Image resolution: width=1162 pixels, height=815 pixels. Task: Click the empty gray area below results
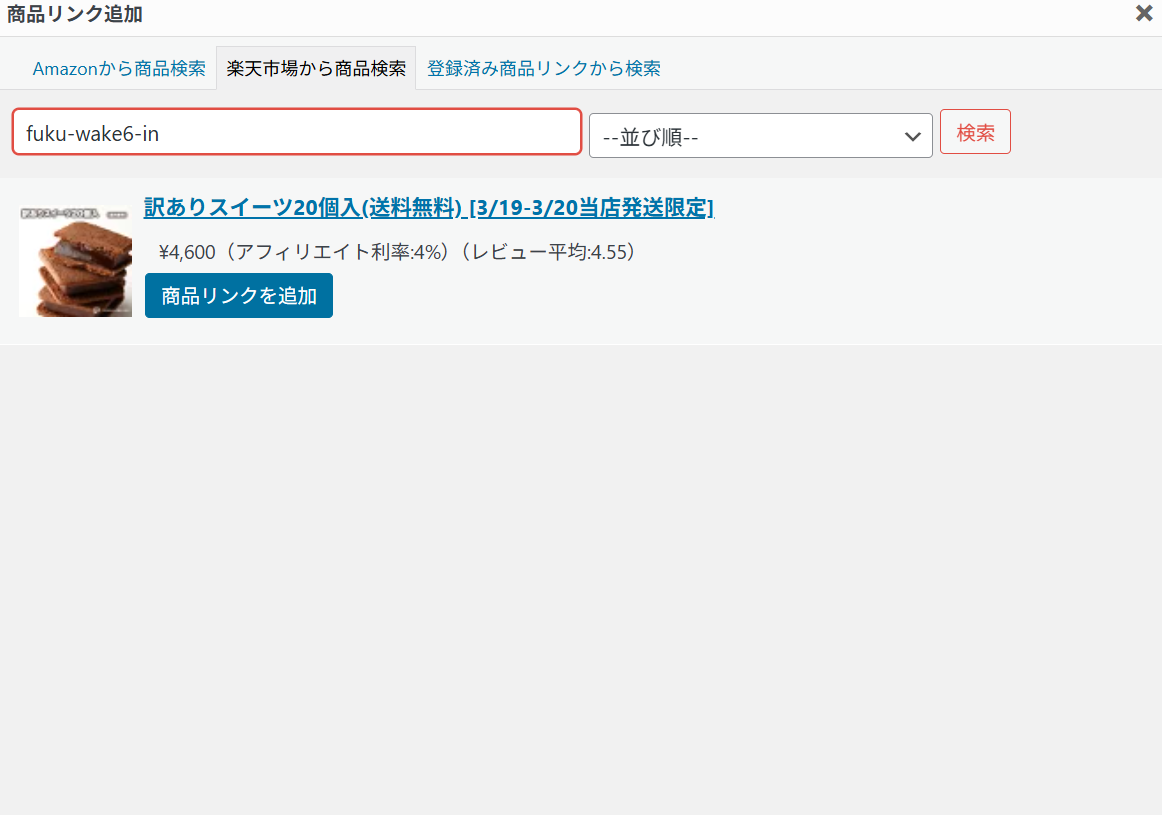point(580,580)
